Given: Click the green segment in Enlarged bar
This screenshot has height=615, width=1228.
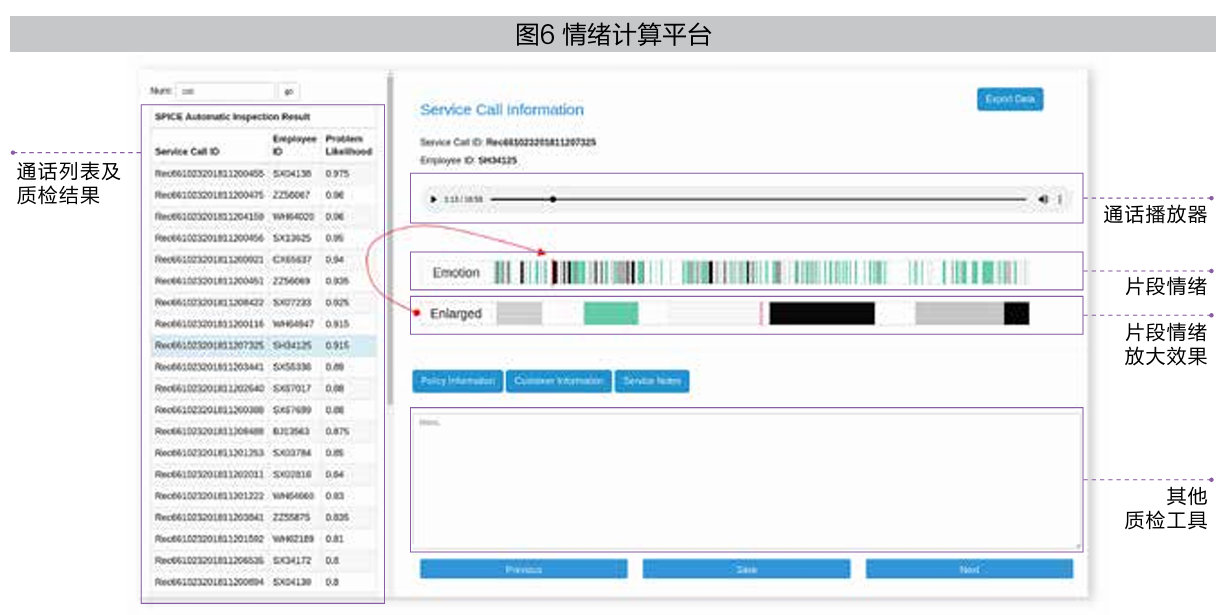Looking at the screenshot, I should point(610,314).
